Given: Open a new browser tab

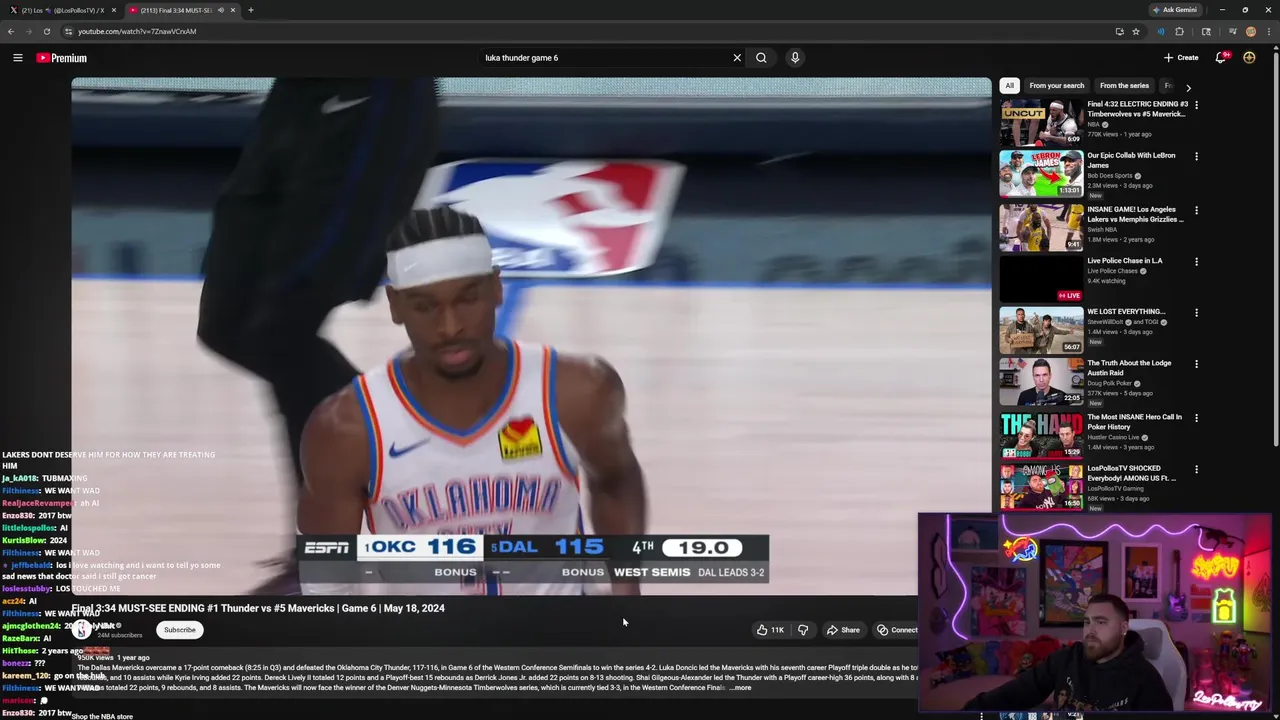Looking at the screenshot, I should click(250, 10).
